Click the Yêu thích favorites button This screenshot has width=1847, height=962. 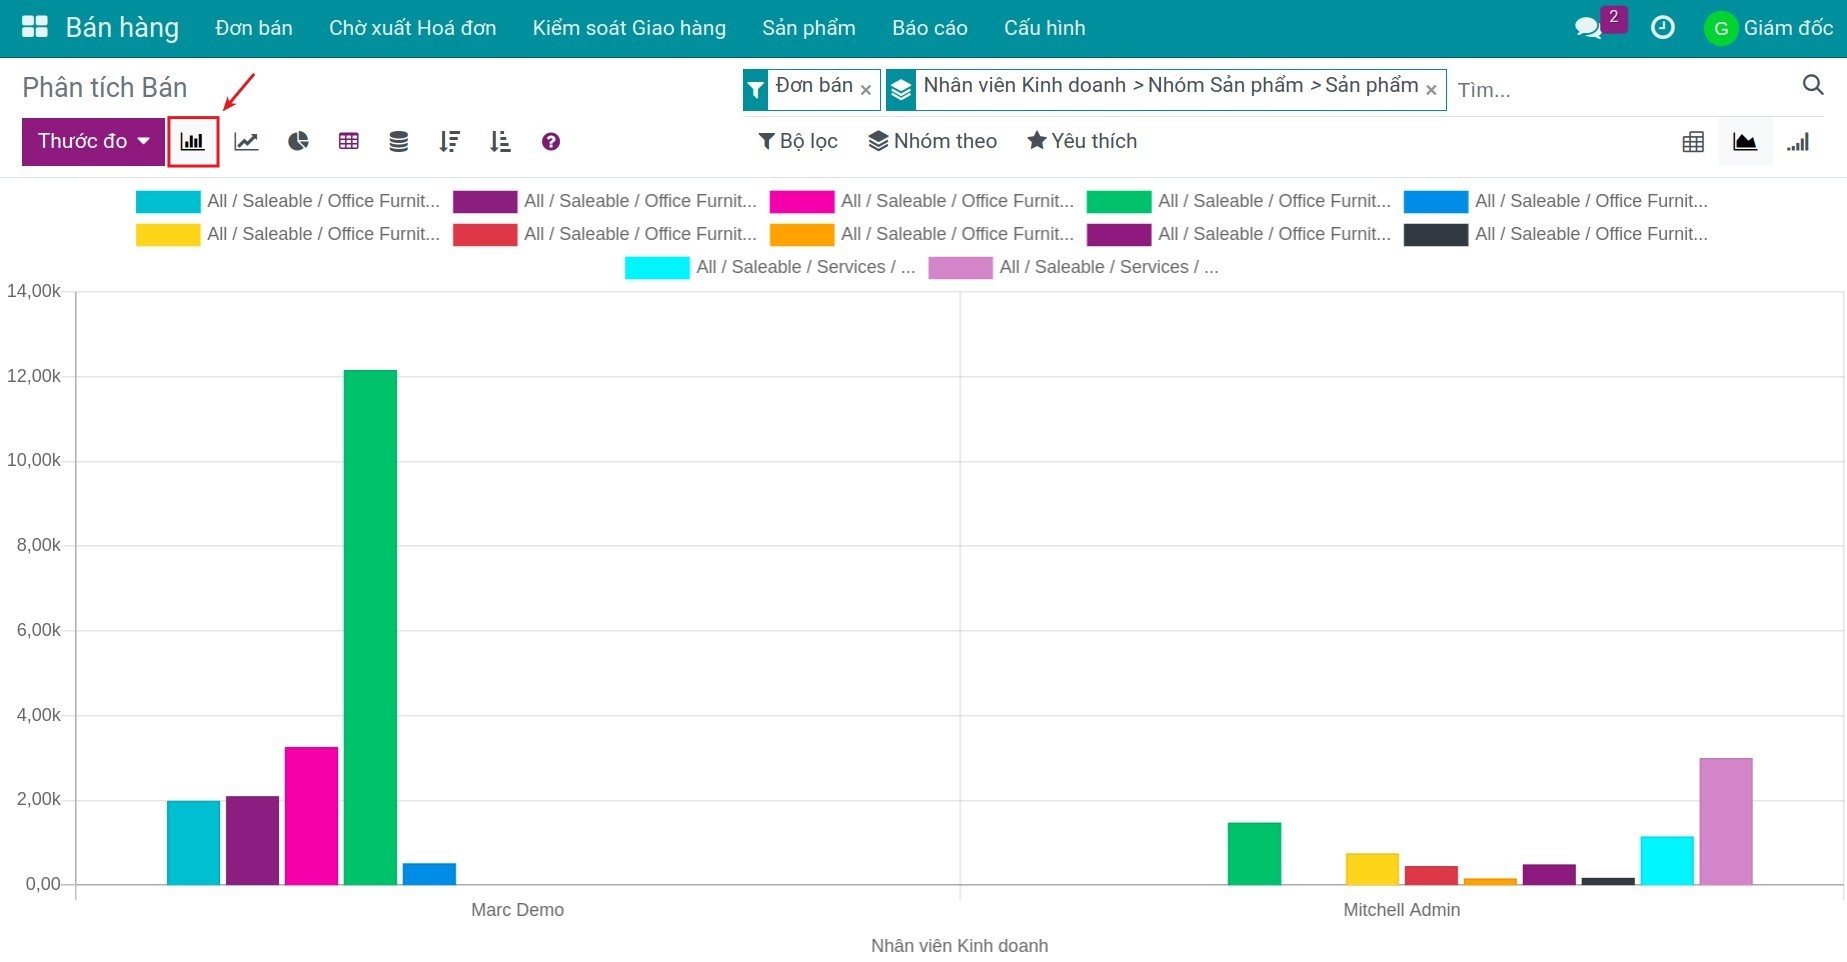pos(1082,142)
